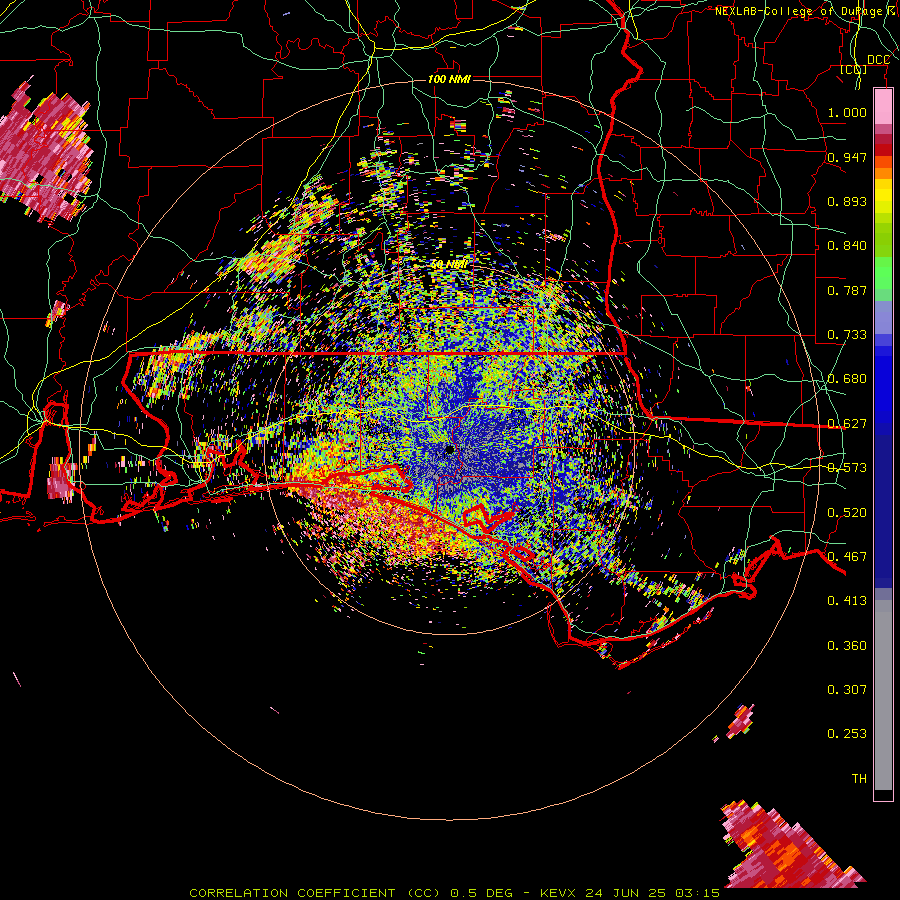Viewport: 900px width, 900px height.
Task: Click the 0.5 DEG elevation text in the caption
Action: 481,893
